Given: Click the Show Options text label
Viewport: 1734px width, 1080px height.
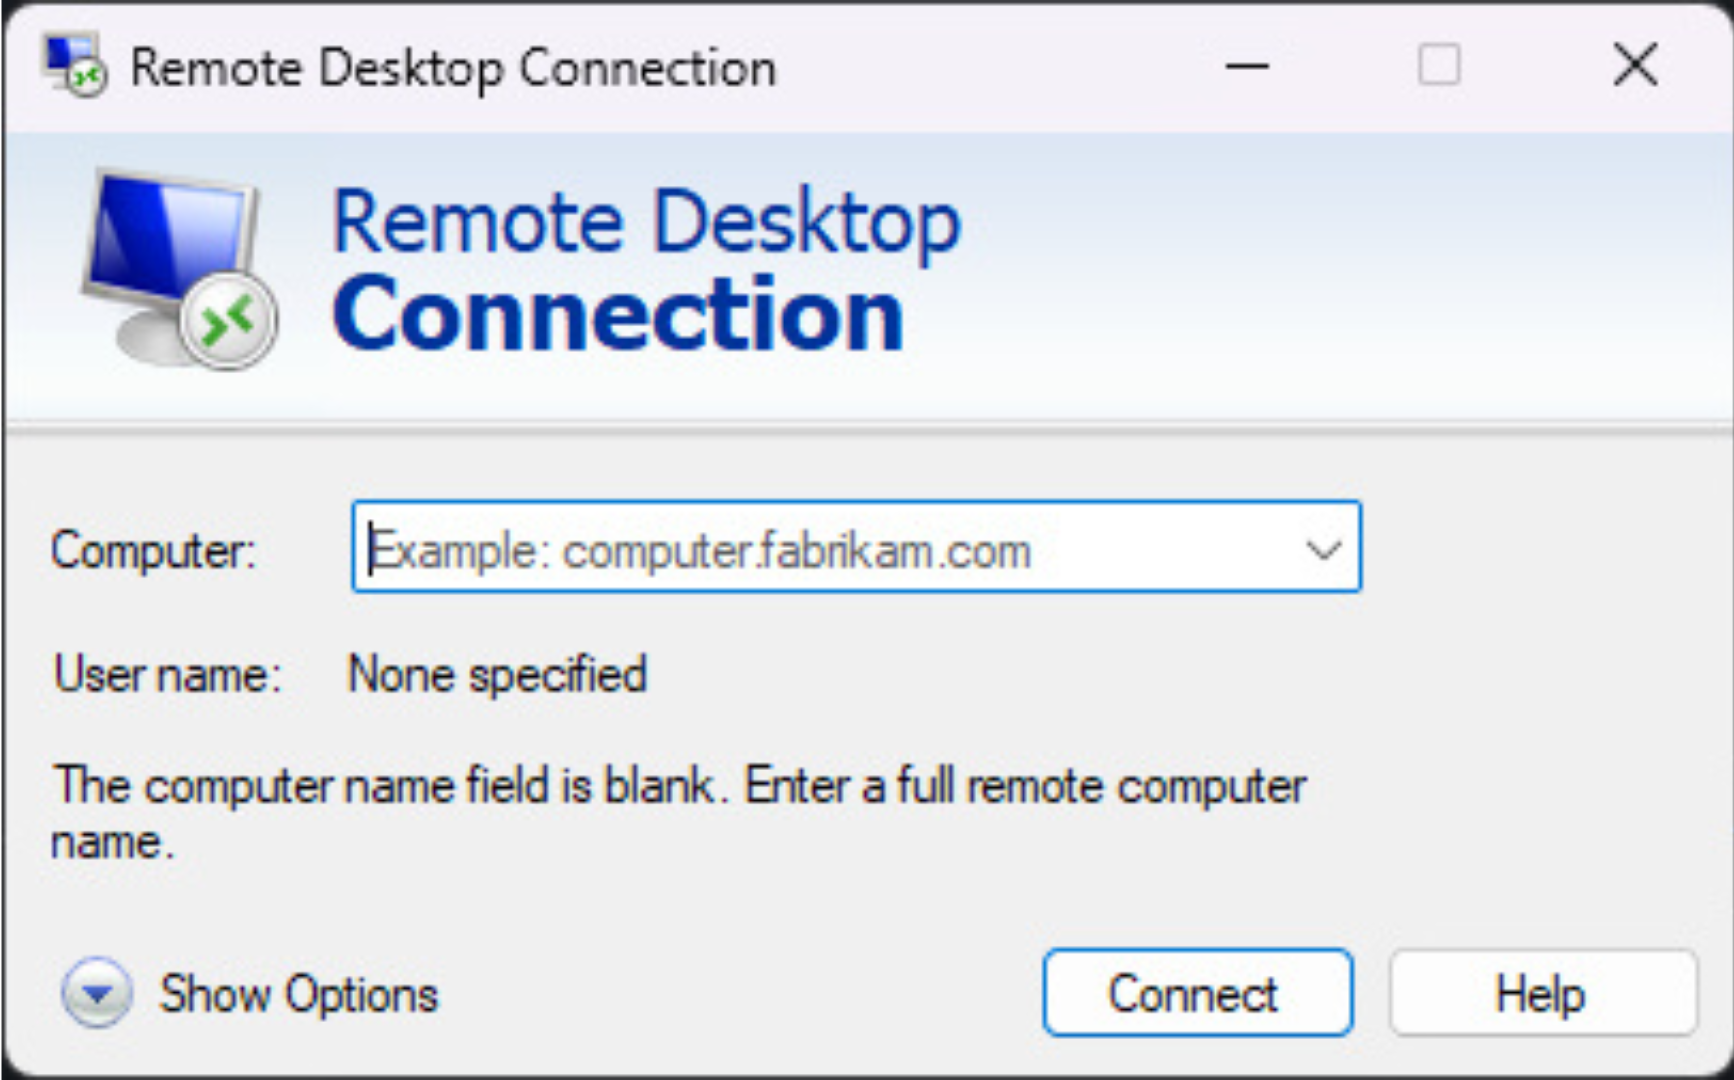Looking at the screenshot, I should [297, 993].
